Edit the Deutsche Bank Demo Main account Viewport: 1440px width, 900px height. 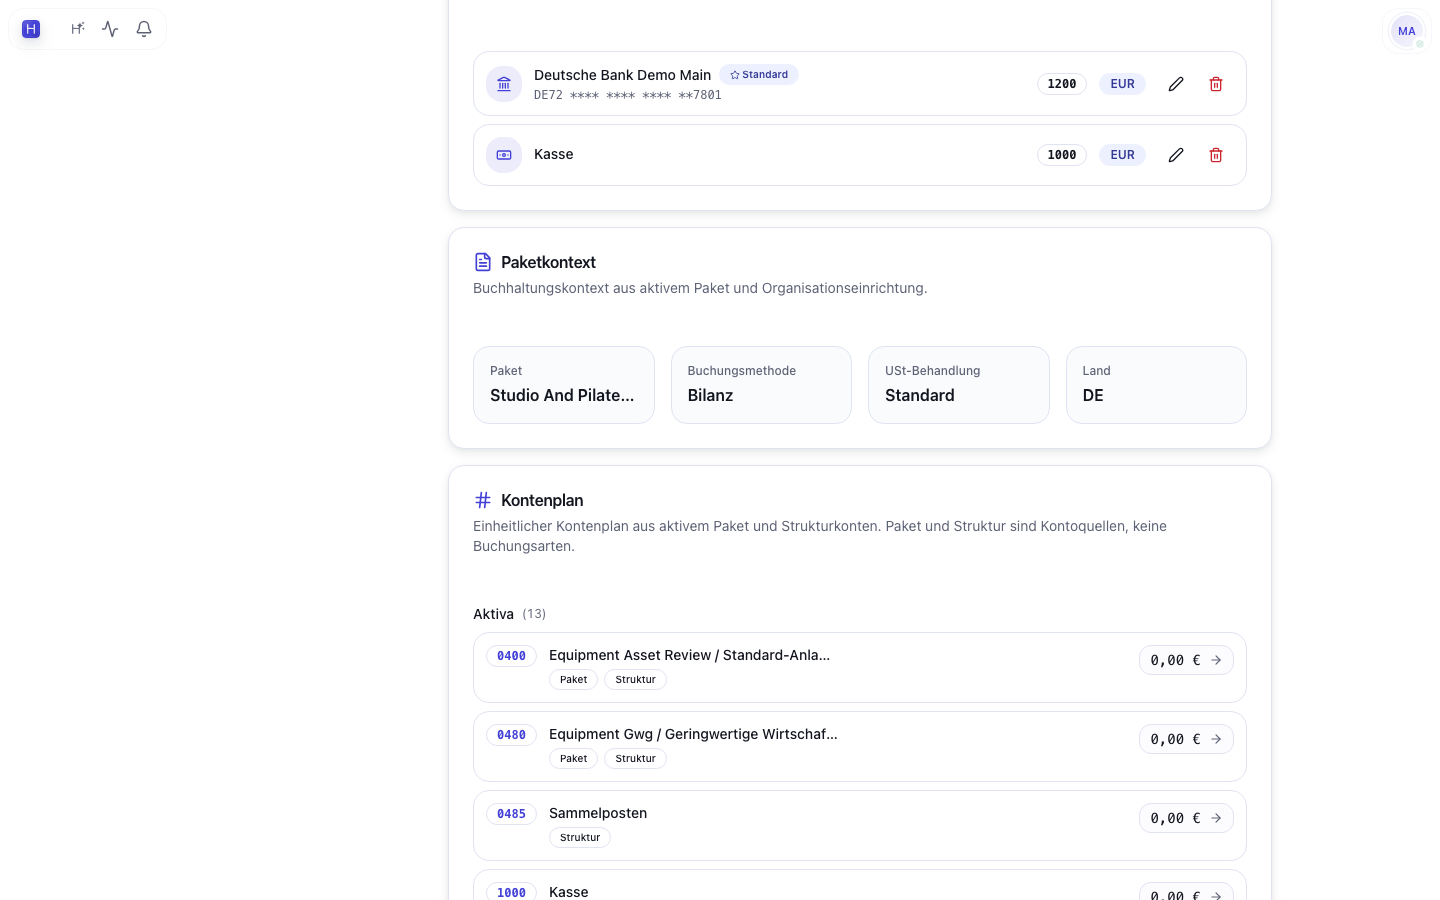pyautogui.click(x=1176, y=84)
